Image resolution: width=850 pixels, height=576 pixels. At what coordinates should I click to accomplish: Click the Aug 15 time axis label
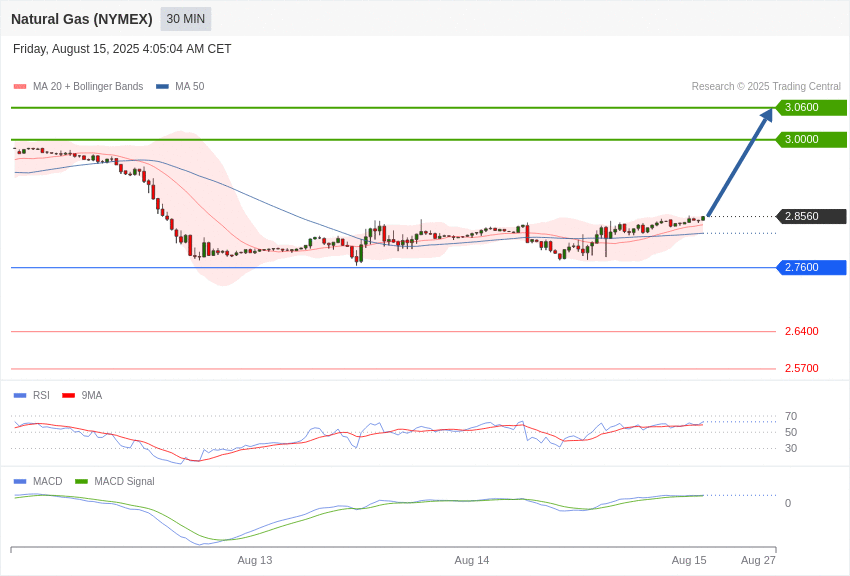coord(689,560)
